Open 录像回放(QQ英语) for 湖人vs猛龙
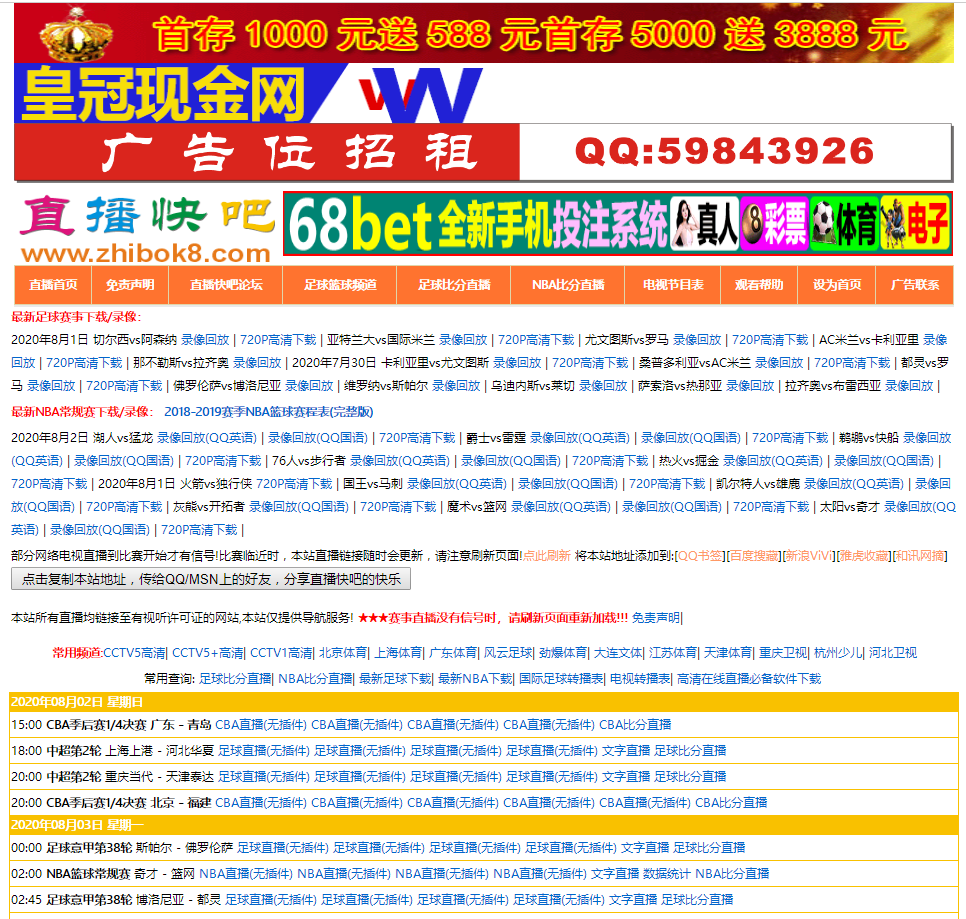 point(207,438)
